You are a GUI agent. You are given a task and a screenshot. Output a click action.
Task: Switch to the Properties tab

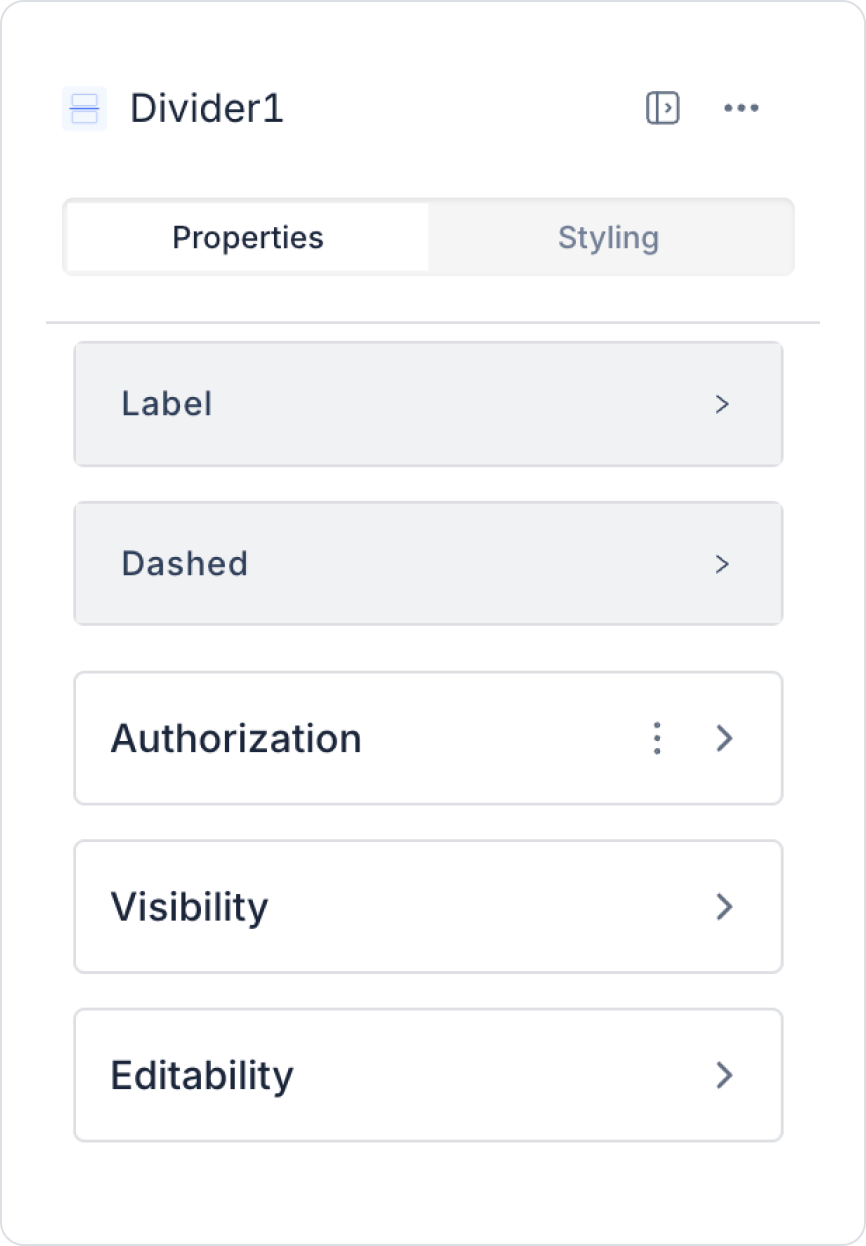coord(248,238)
